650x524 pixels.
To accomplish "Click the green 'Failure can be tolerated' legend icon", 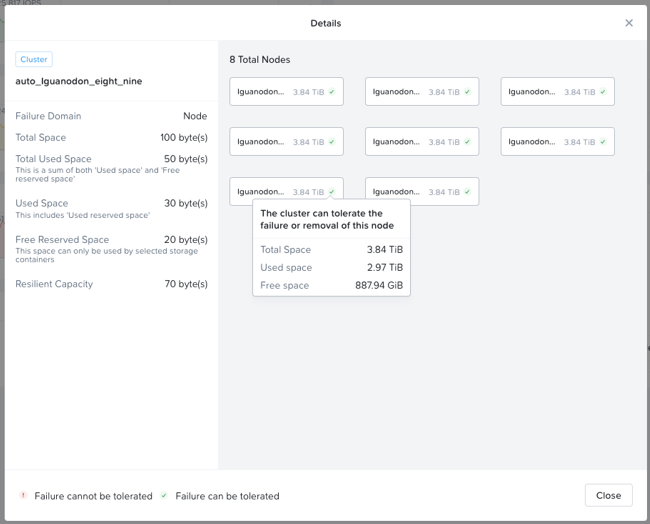I will click(x=164, y=496).
